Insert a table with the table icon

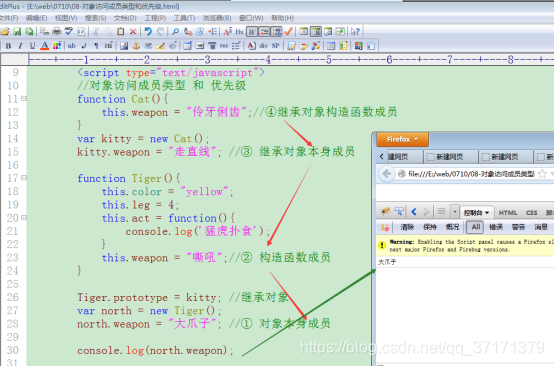188,46
